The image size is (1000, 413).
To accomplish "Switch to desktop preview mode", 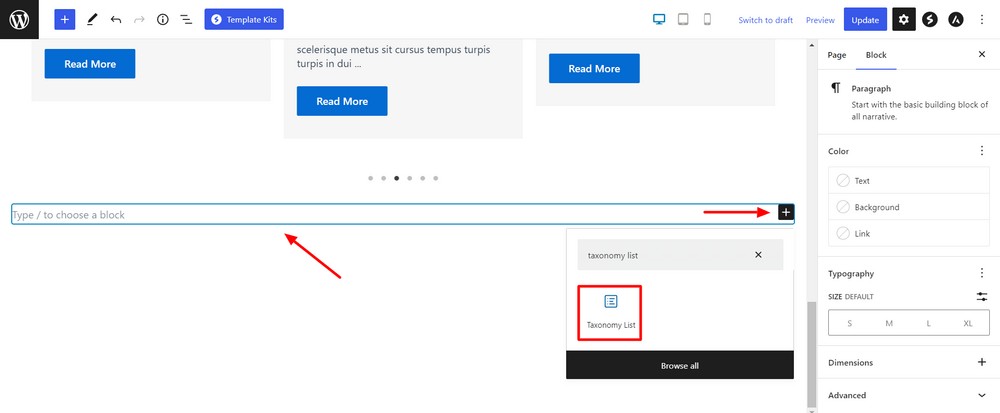I will point(659,19).
